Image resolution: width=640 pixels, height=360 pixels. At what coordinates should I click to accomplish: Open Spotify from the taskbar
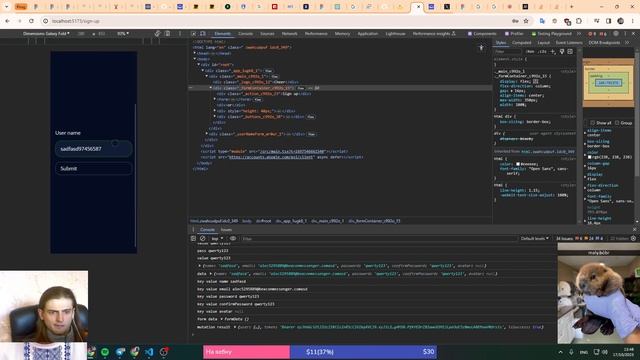(105, 352)
